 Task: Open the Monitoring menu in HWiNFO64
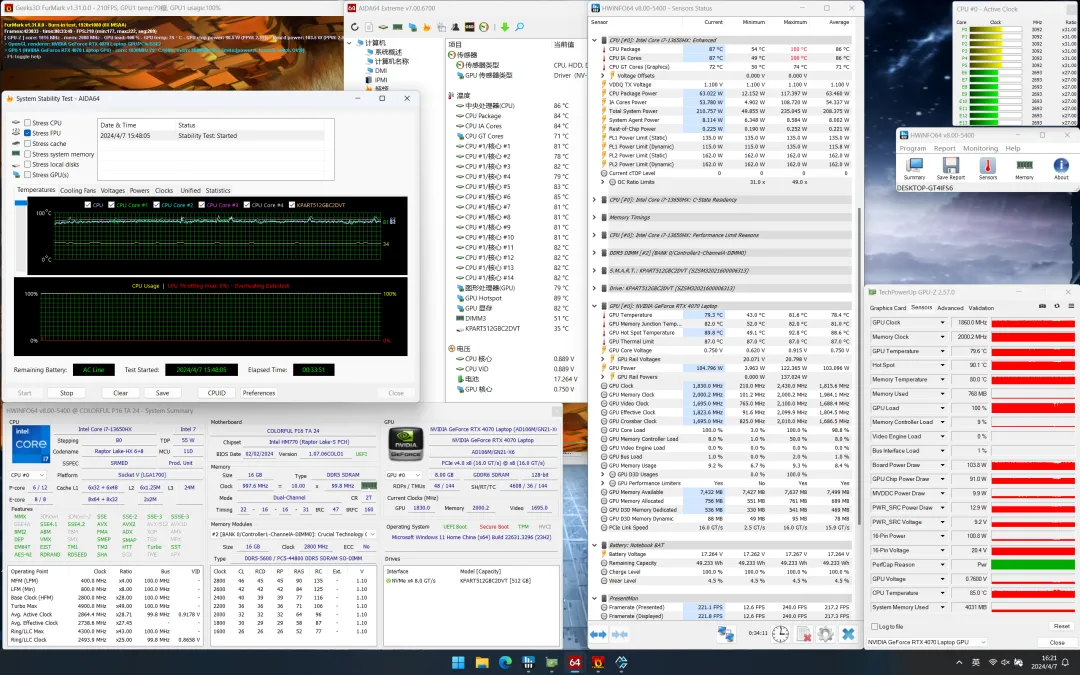980,148
